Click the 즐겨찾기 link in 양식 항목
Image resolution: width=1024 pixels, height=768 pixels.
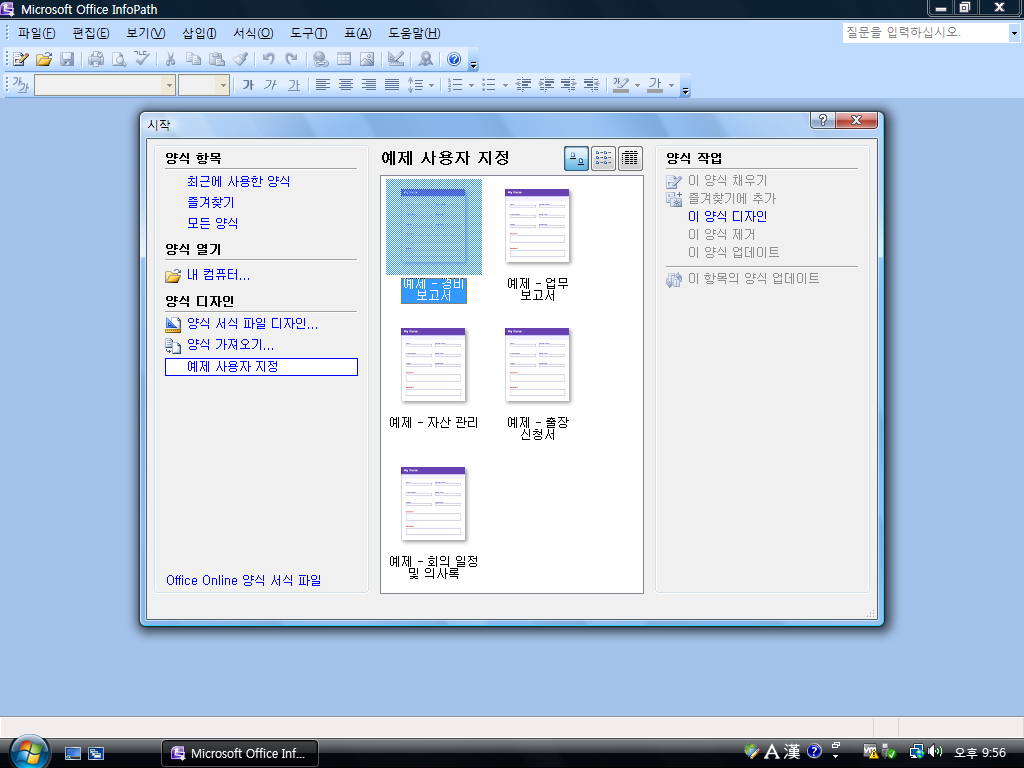coord(210,202)
